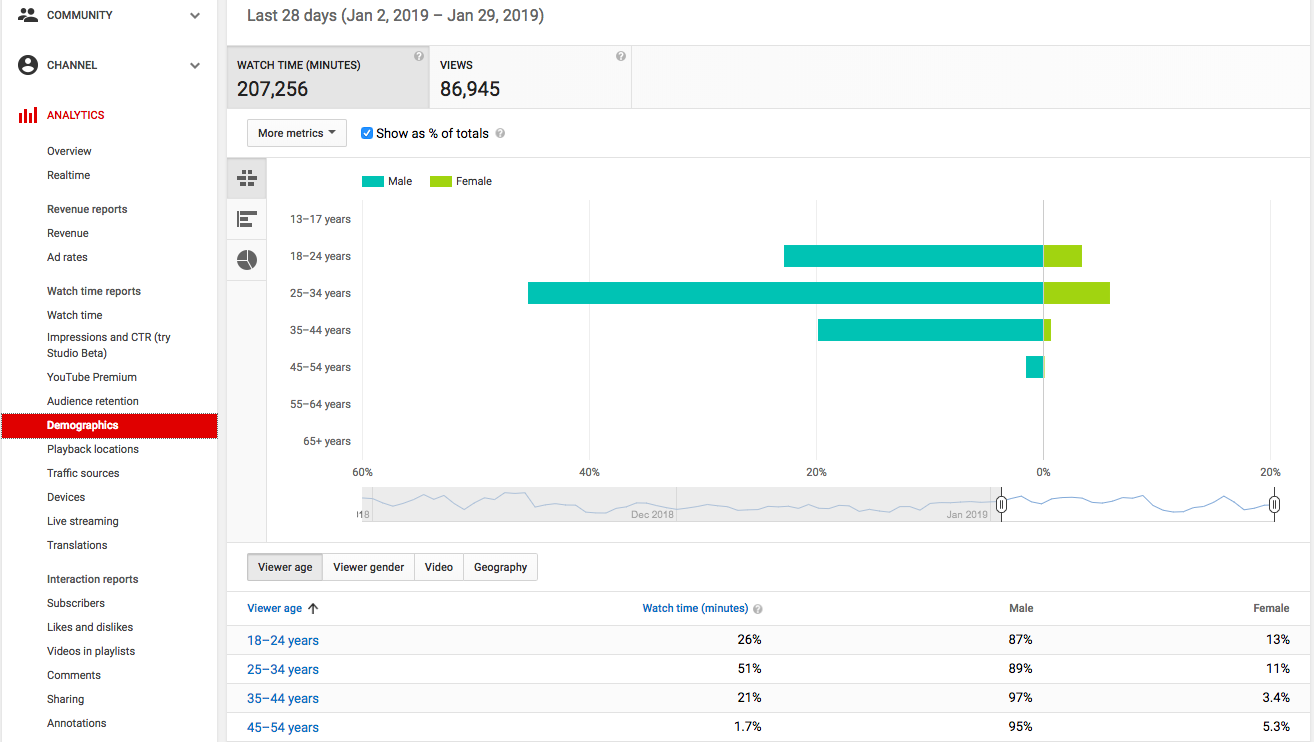Uncheck Show as % of totals

[x=366, y=133]
